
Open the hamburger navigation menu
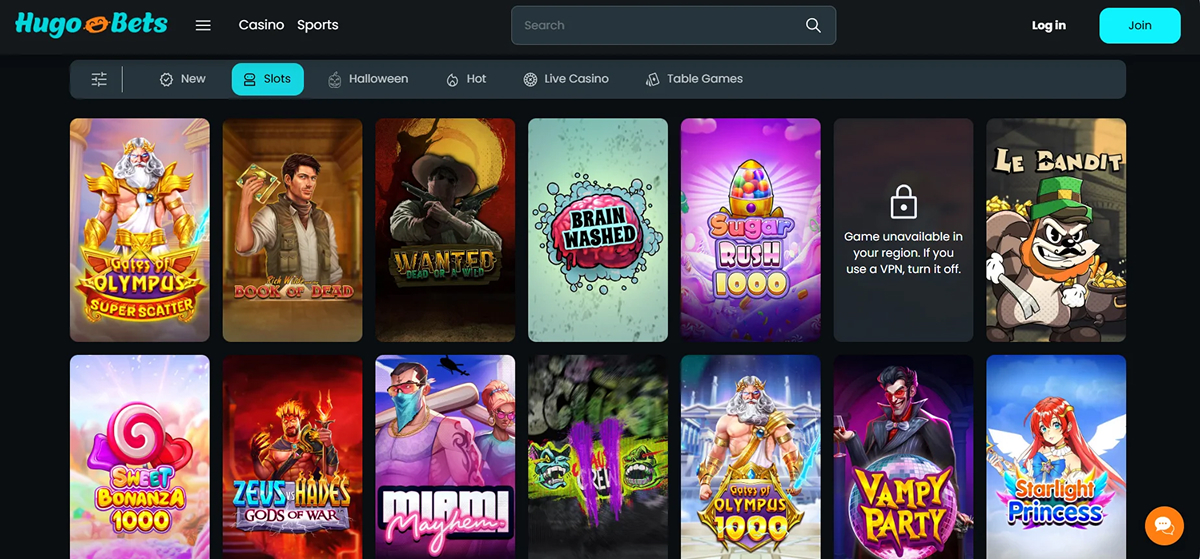click(x=203, y=25)
